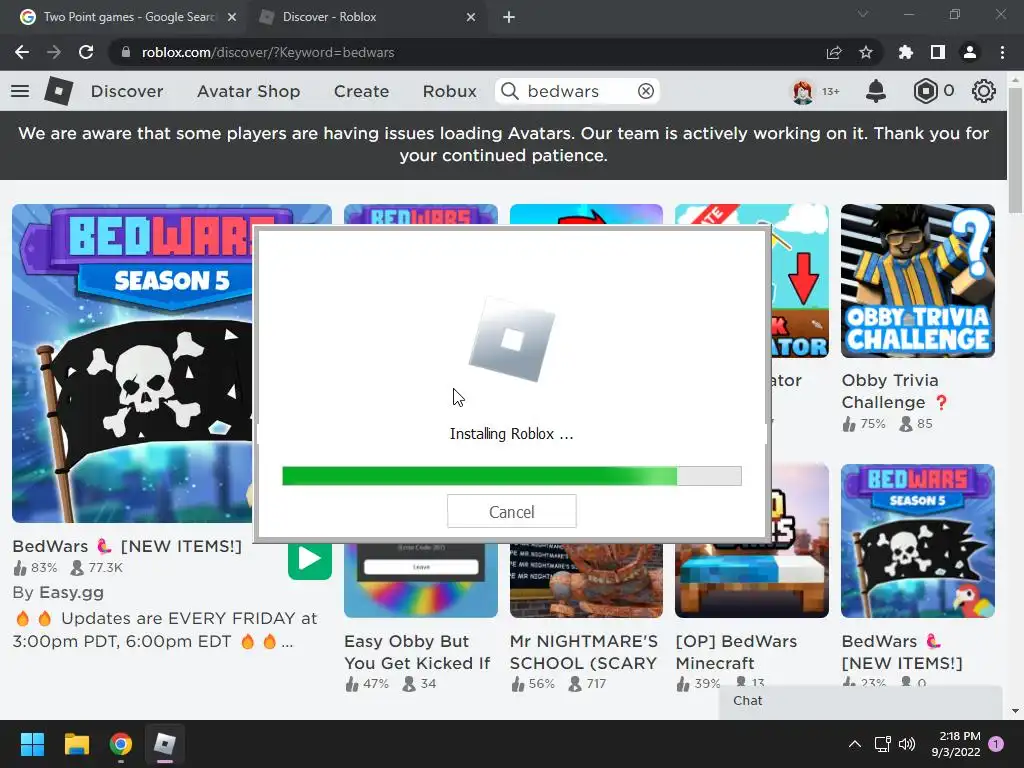Image resolution: width=1024 pixels, height=768 pixels.
Task: Open the Robux page
Action: pos(449,91)
